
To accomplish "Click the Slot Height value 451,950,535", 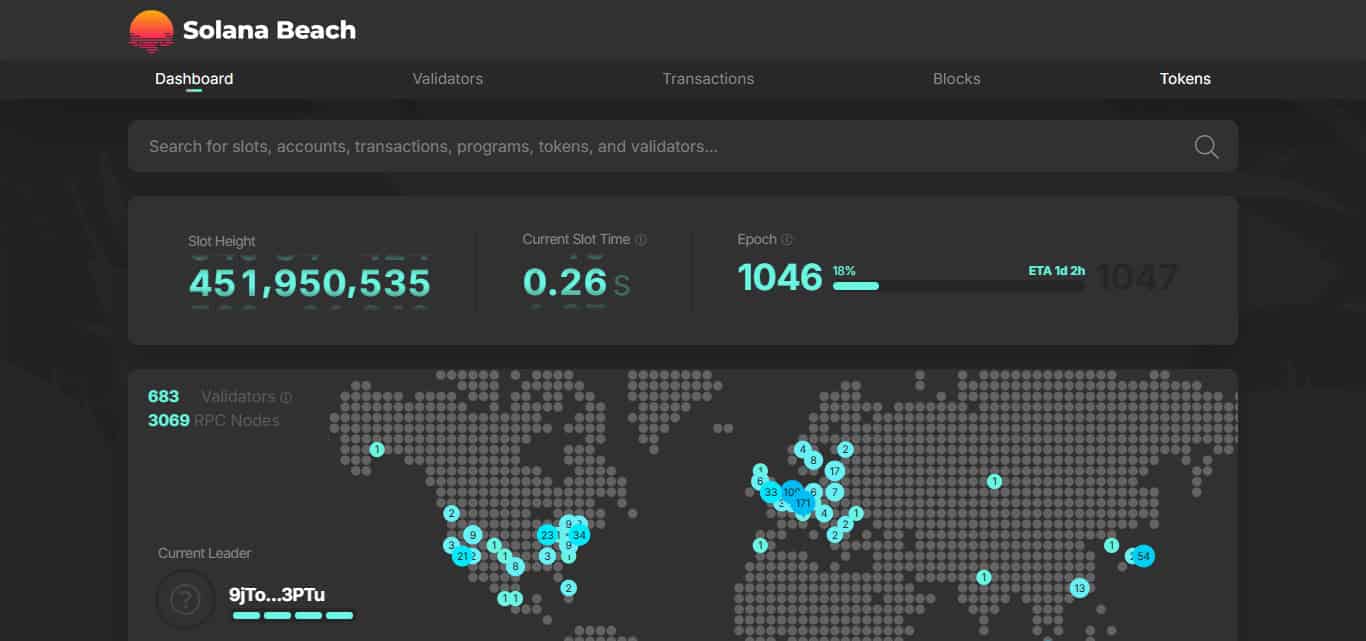I will point(310,283).
